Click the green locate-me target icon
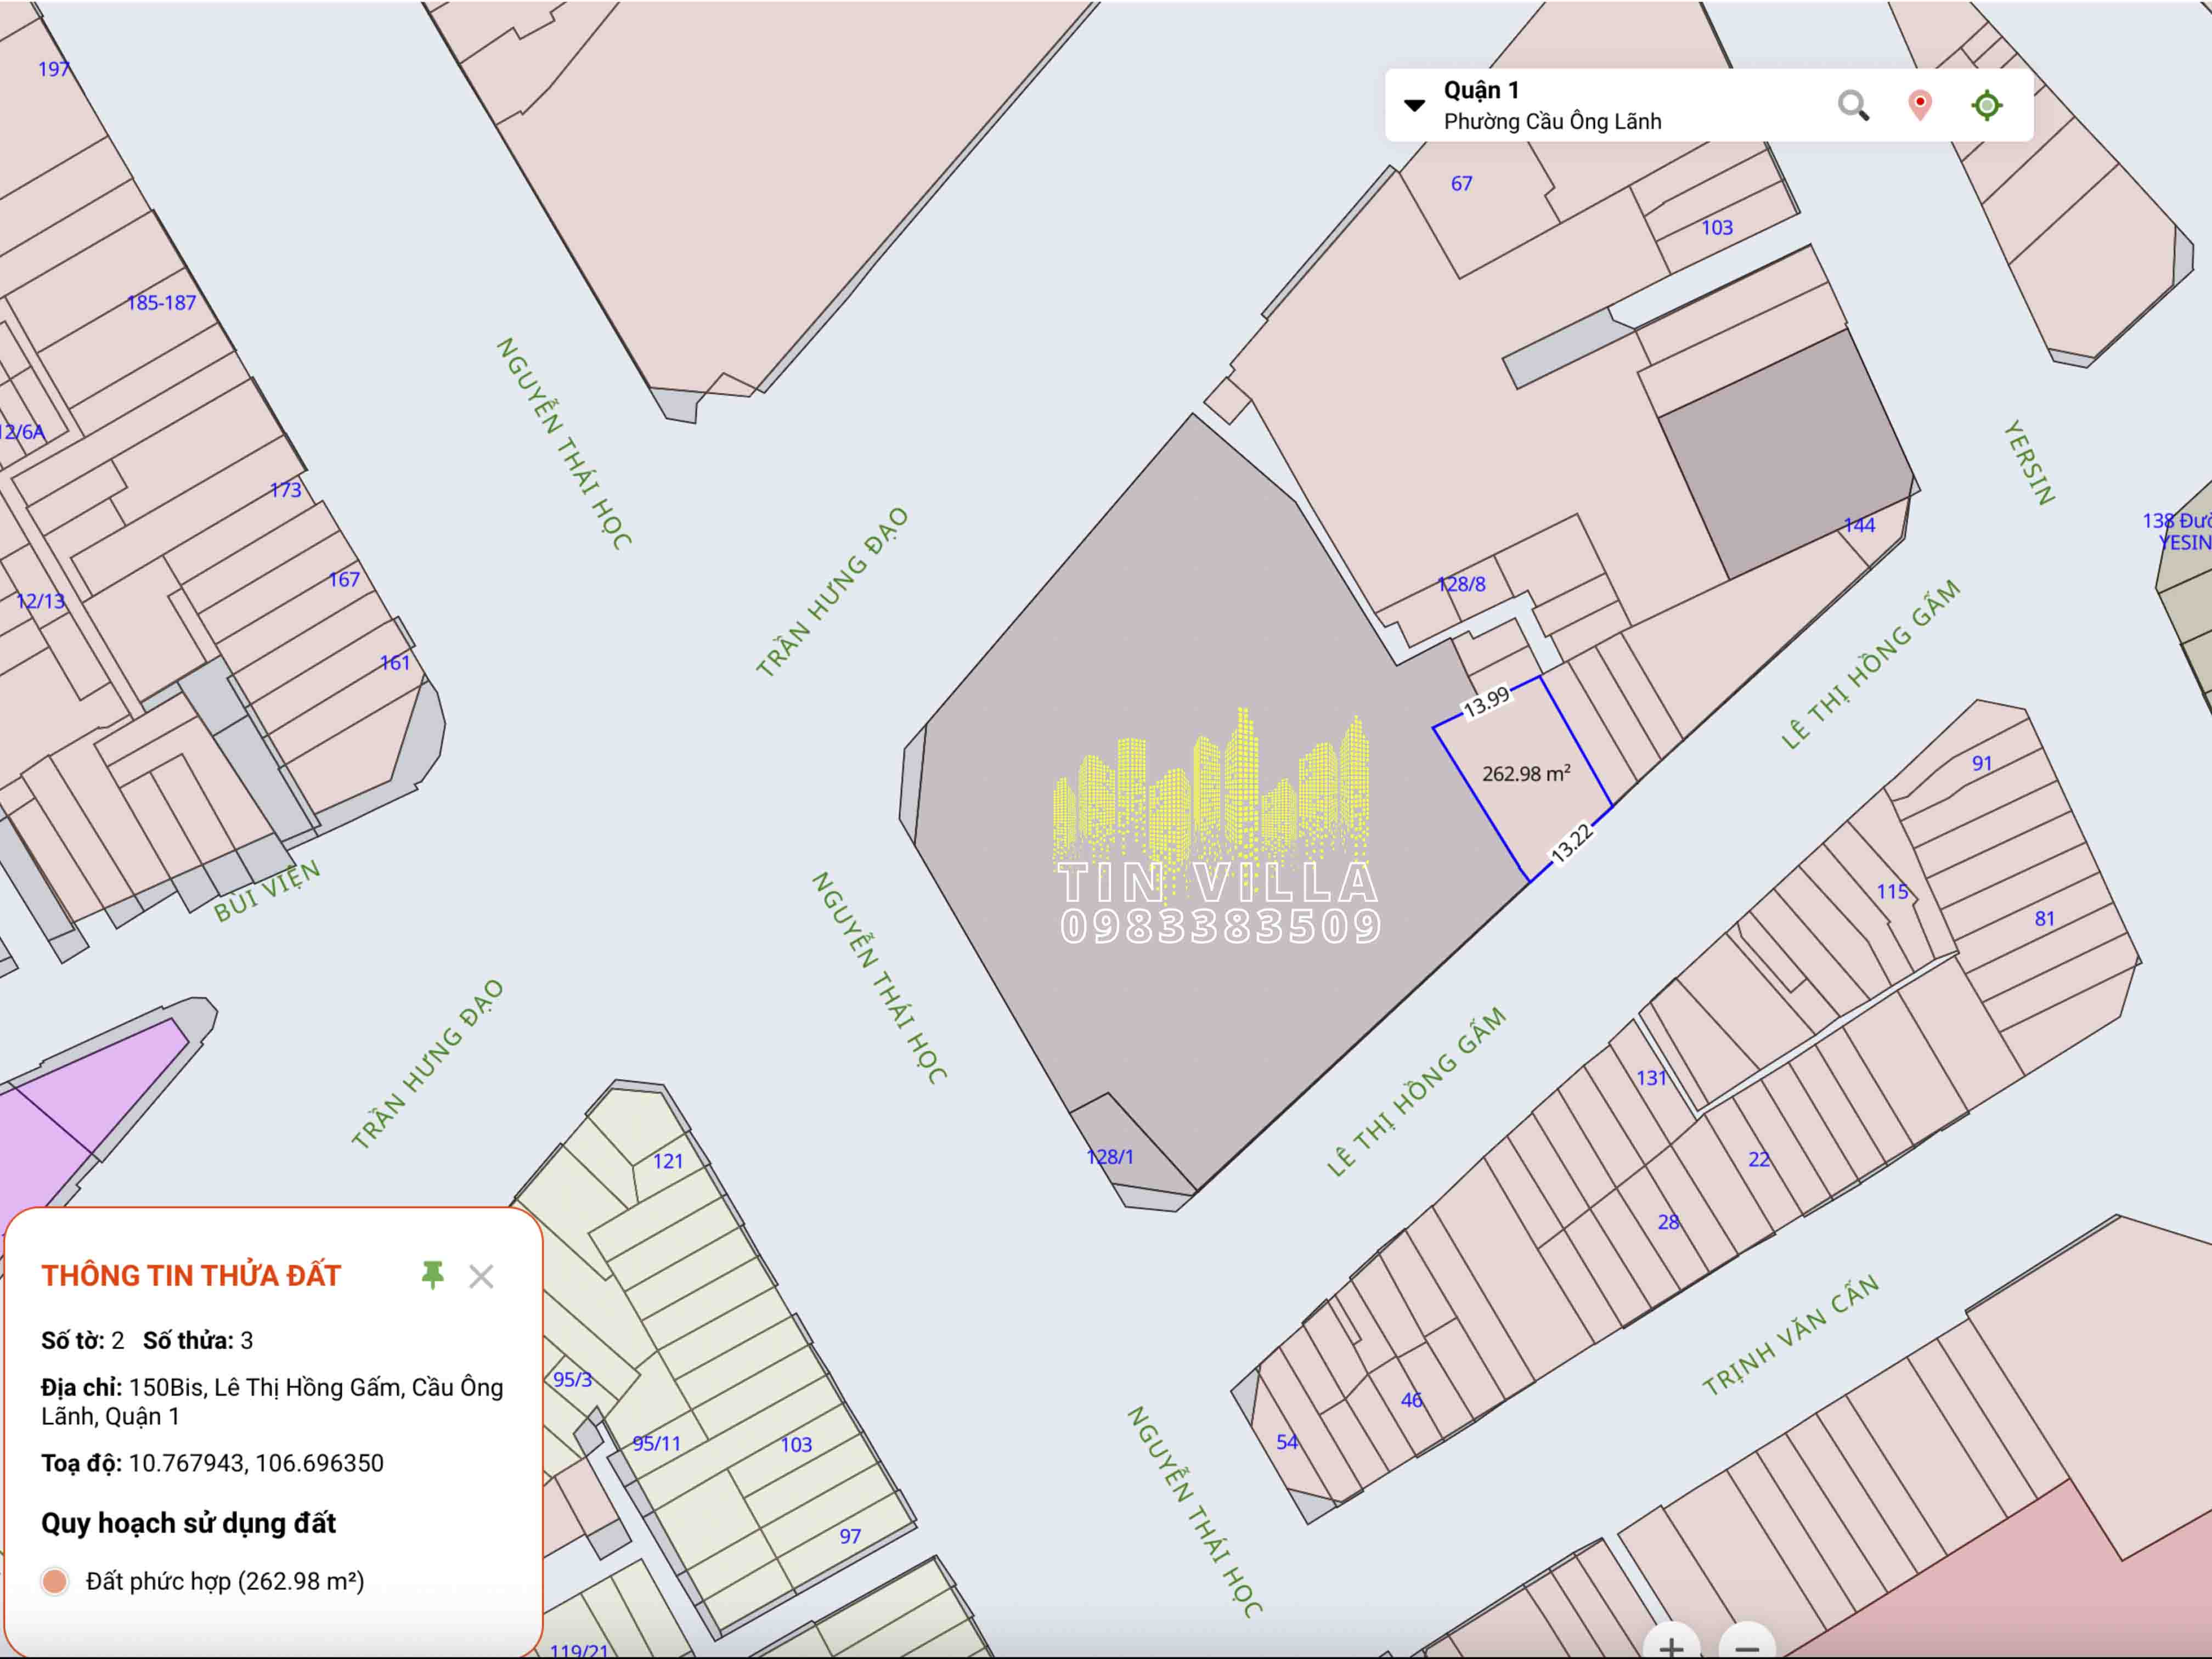The height and width of the screenshot is (1659, 2212). pyautogui.click(x=1986, y=105)
